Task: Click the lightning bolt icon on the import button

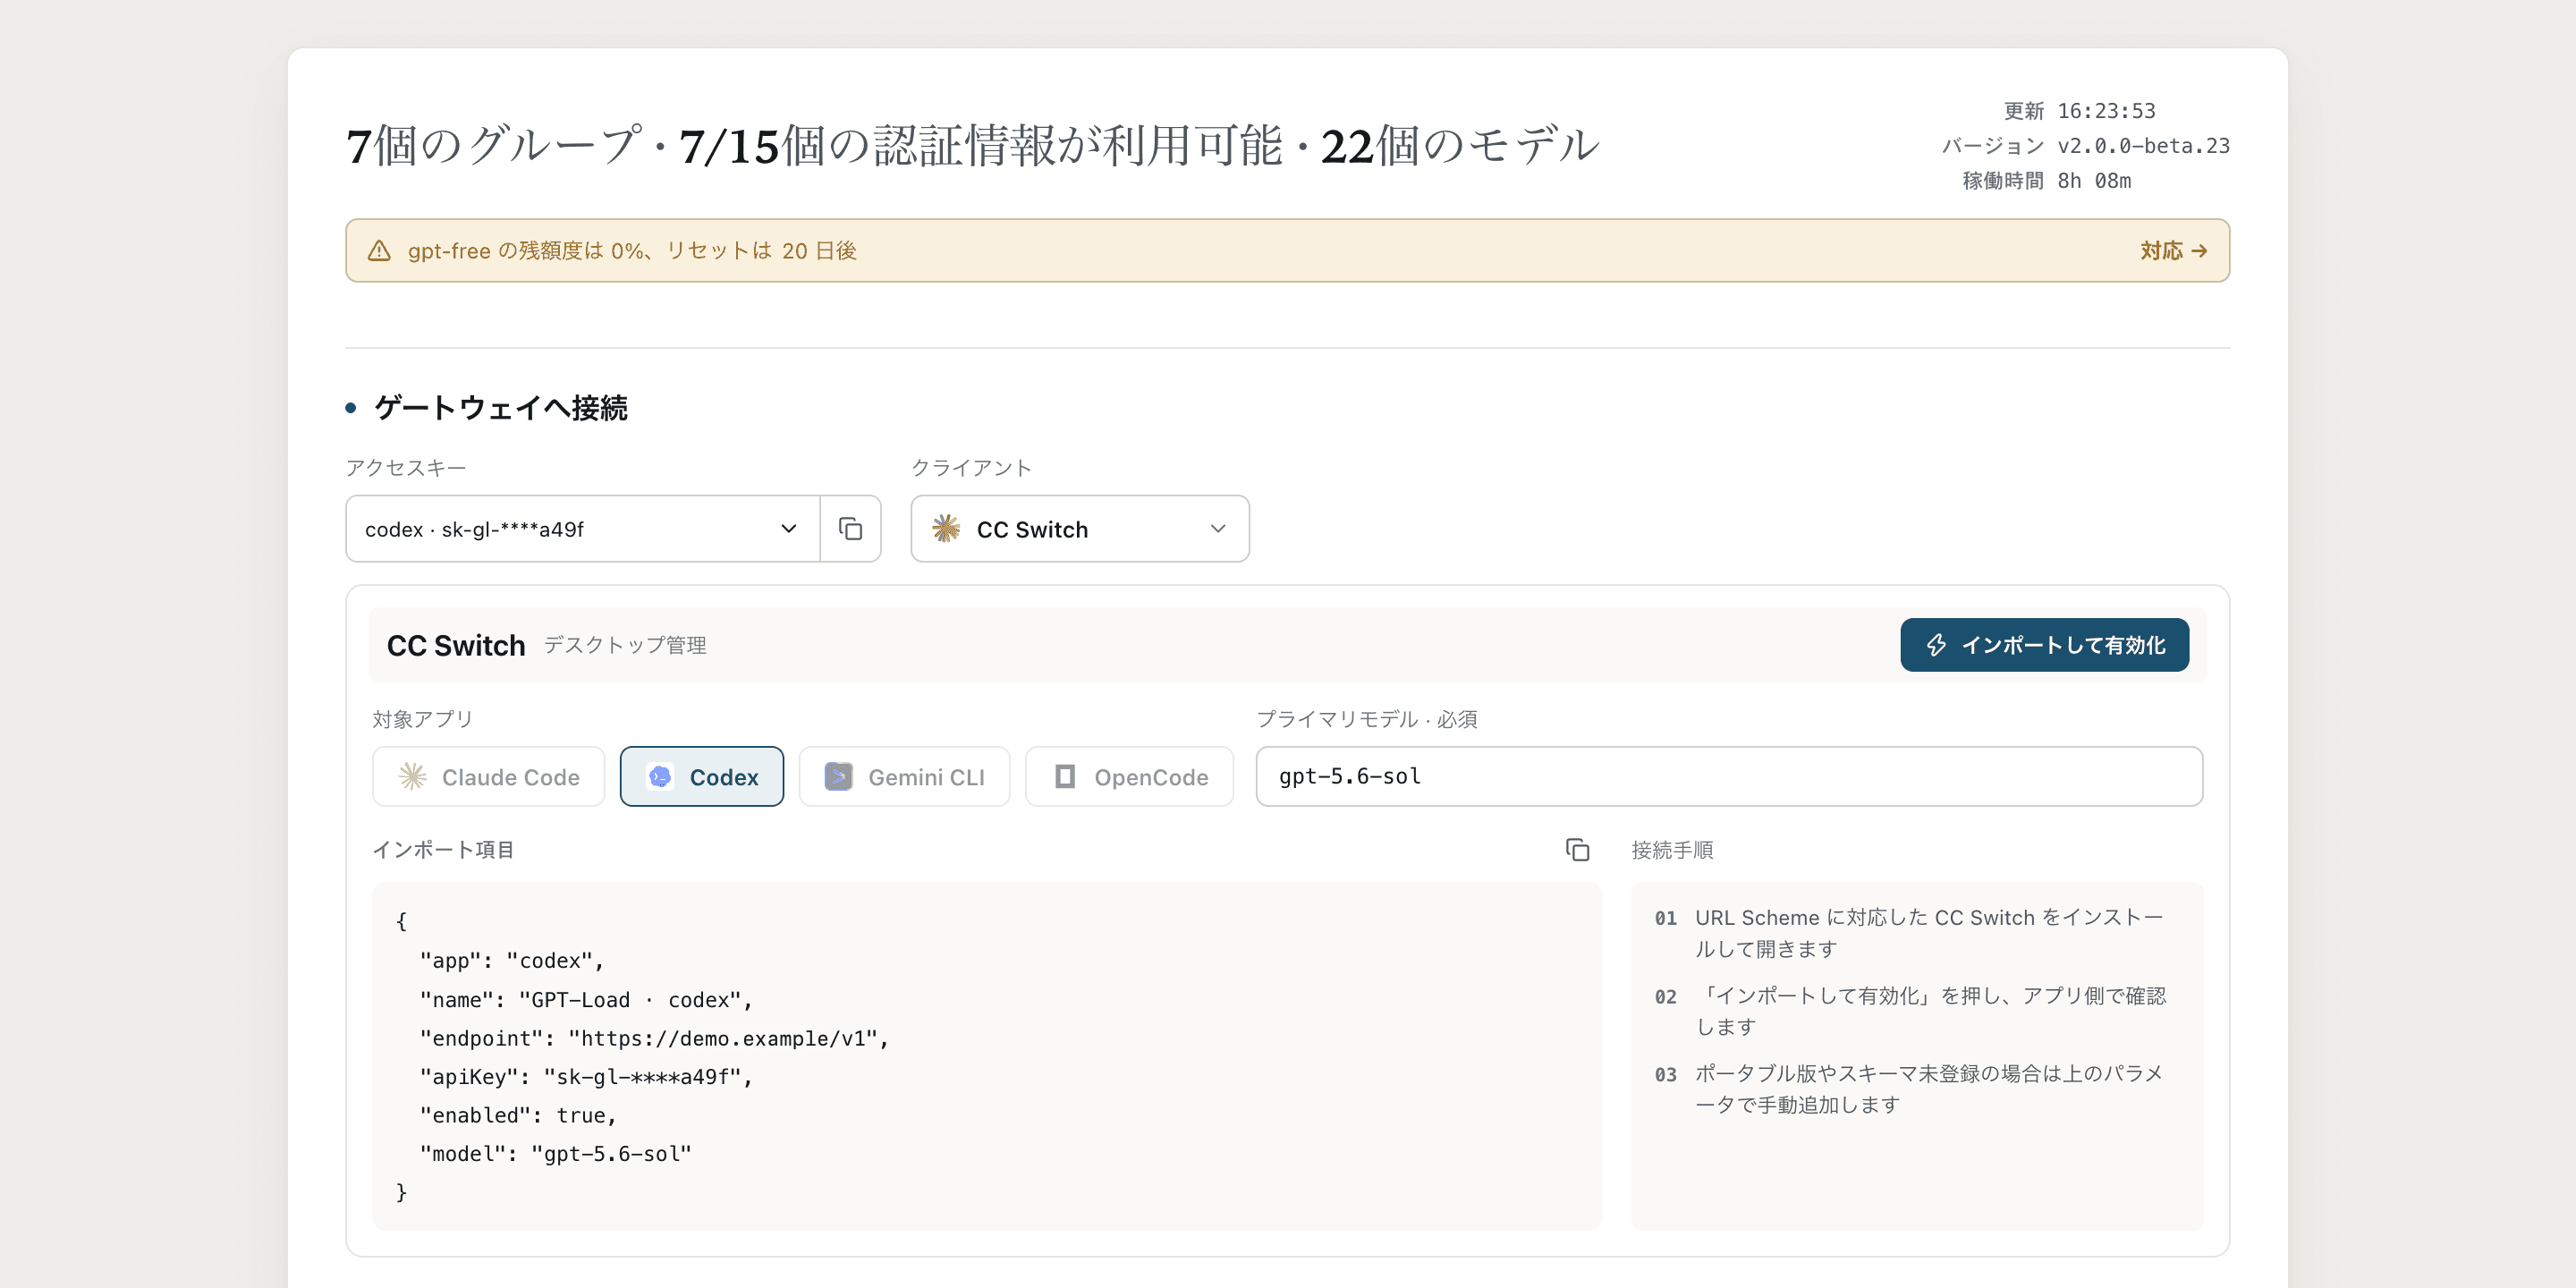Action: click(1936, 645)
